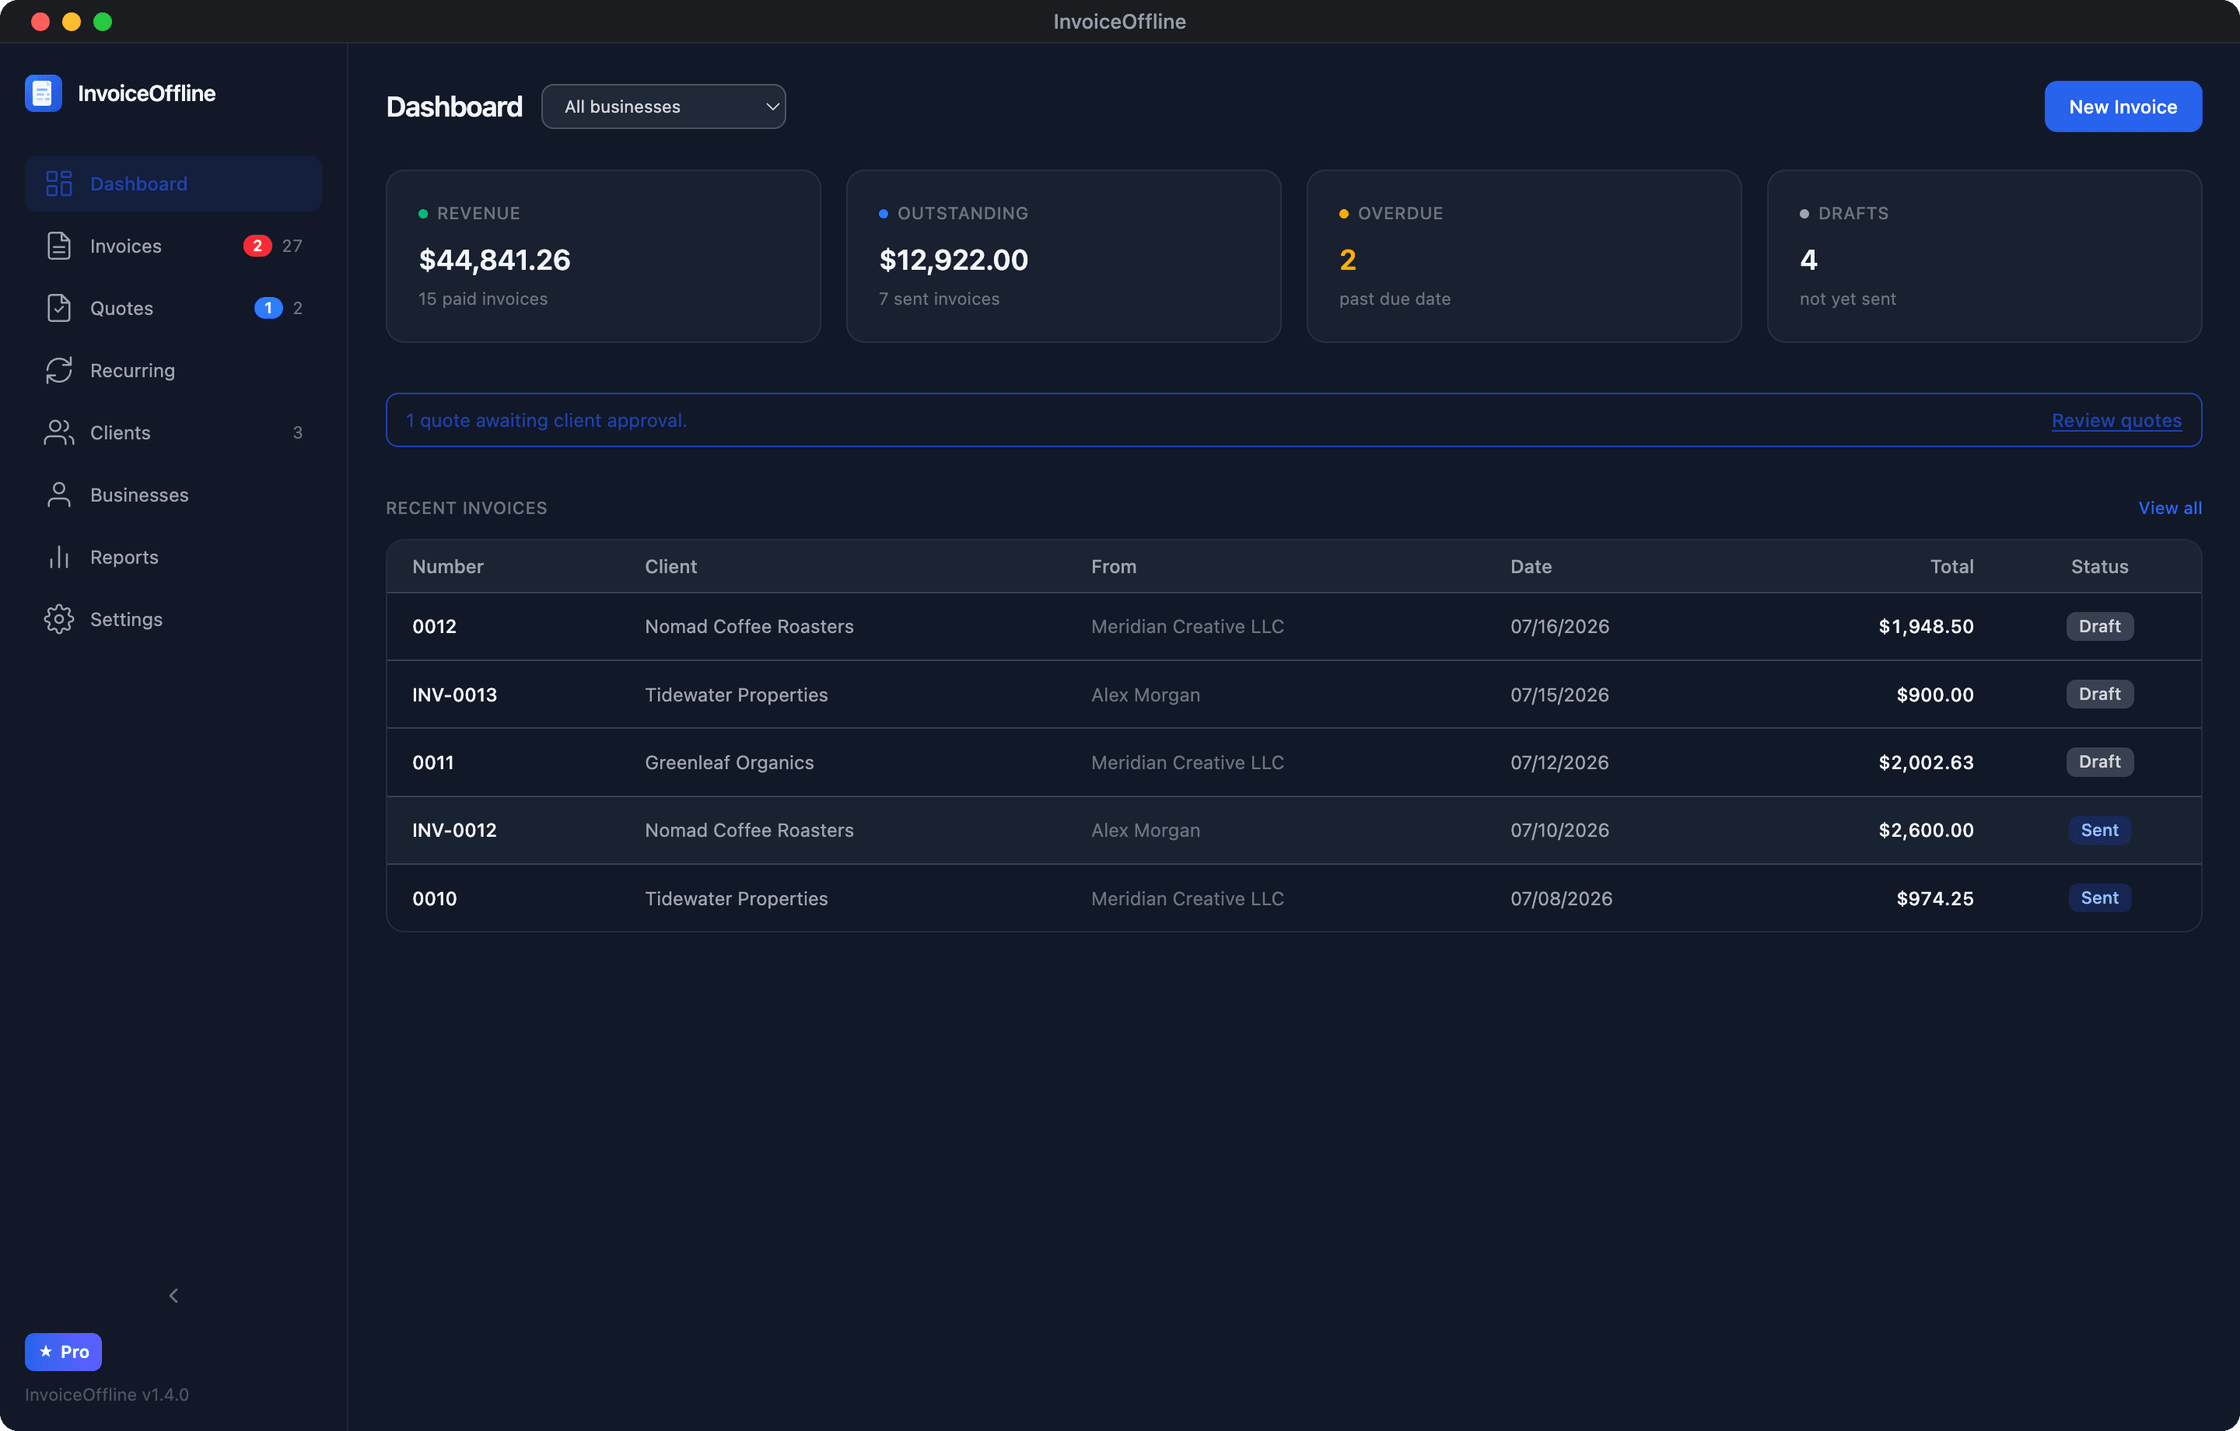
Task: Click the $900.00 total
Action: point(1935,694)
